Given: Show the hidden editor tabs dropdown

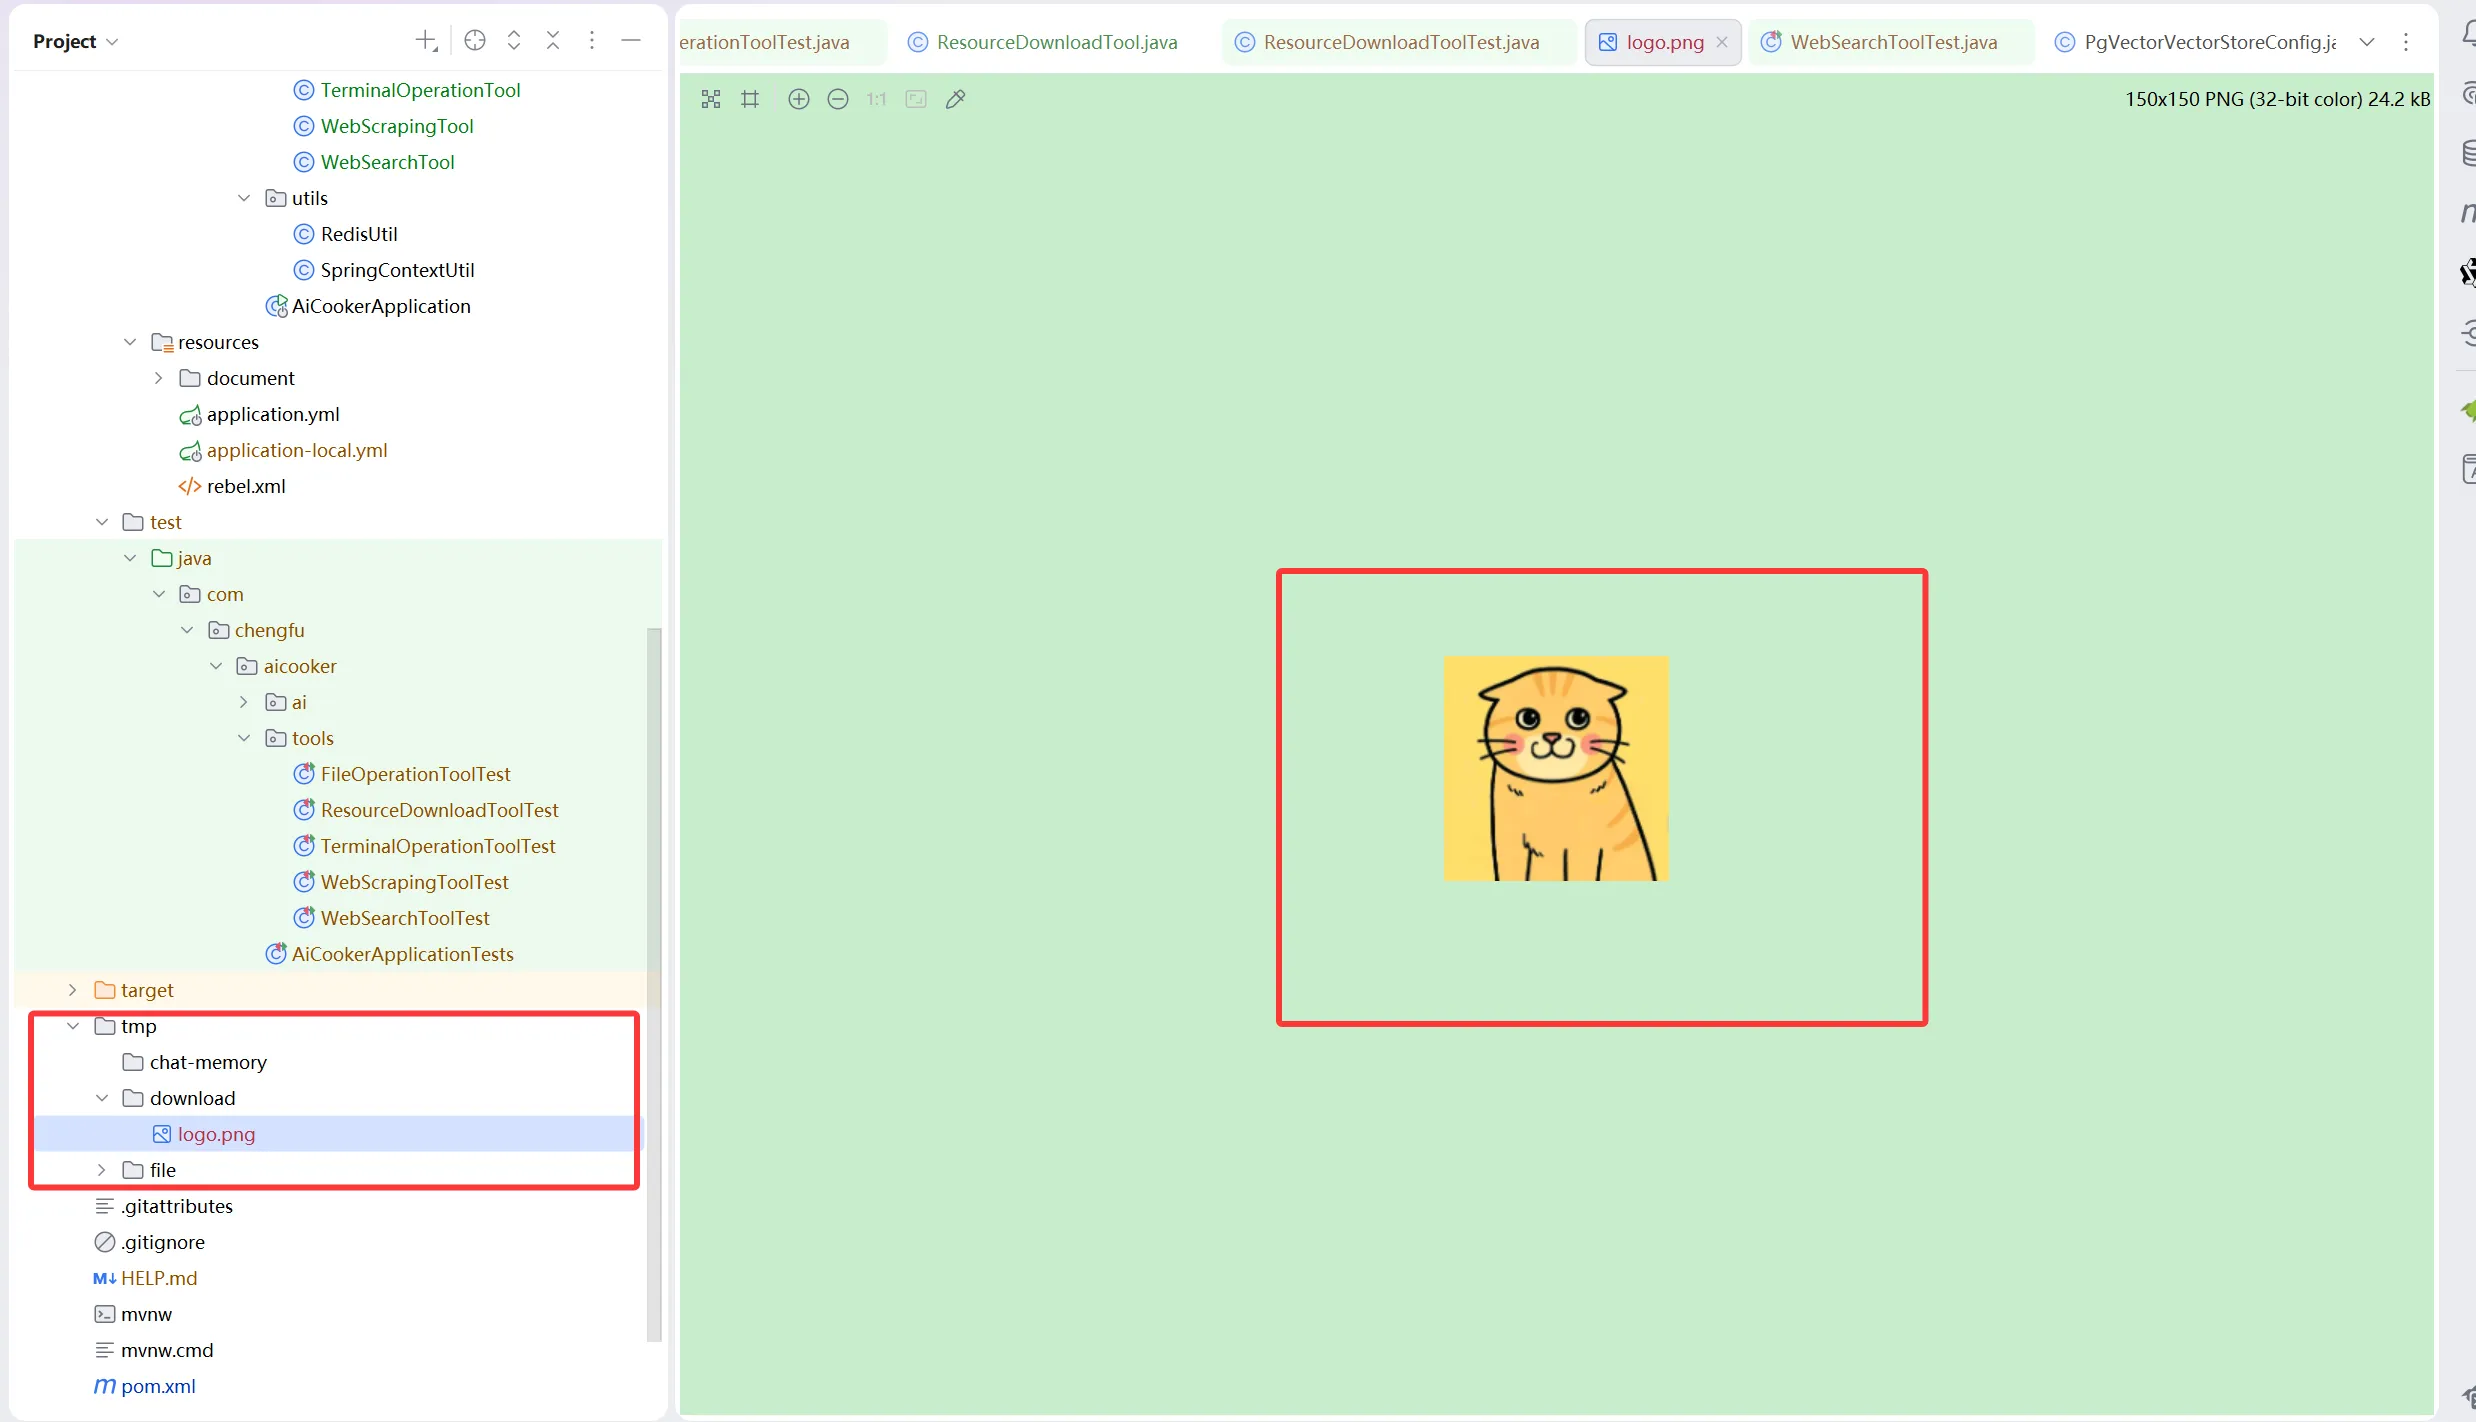Looking at the screenshot, I should [x=2366, y=42].
